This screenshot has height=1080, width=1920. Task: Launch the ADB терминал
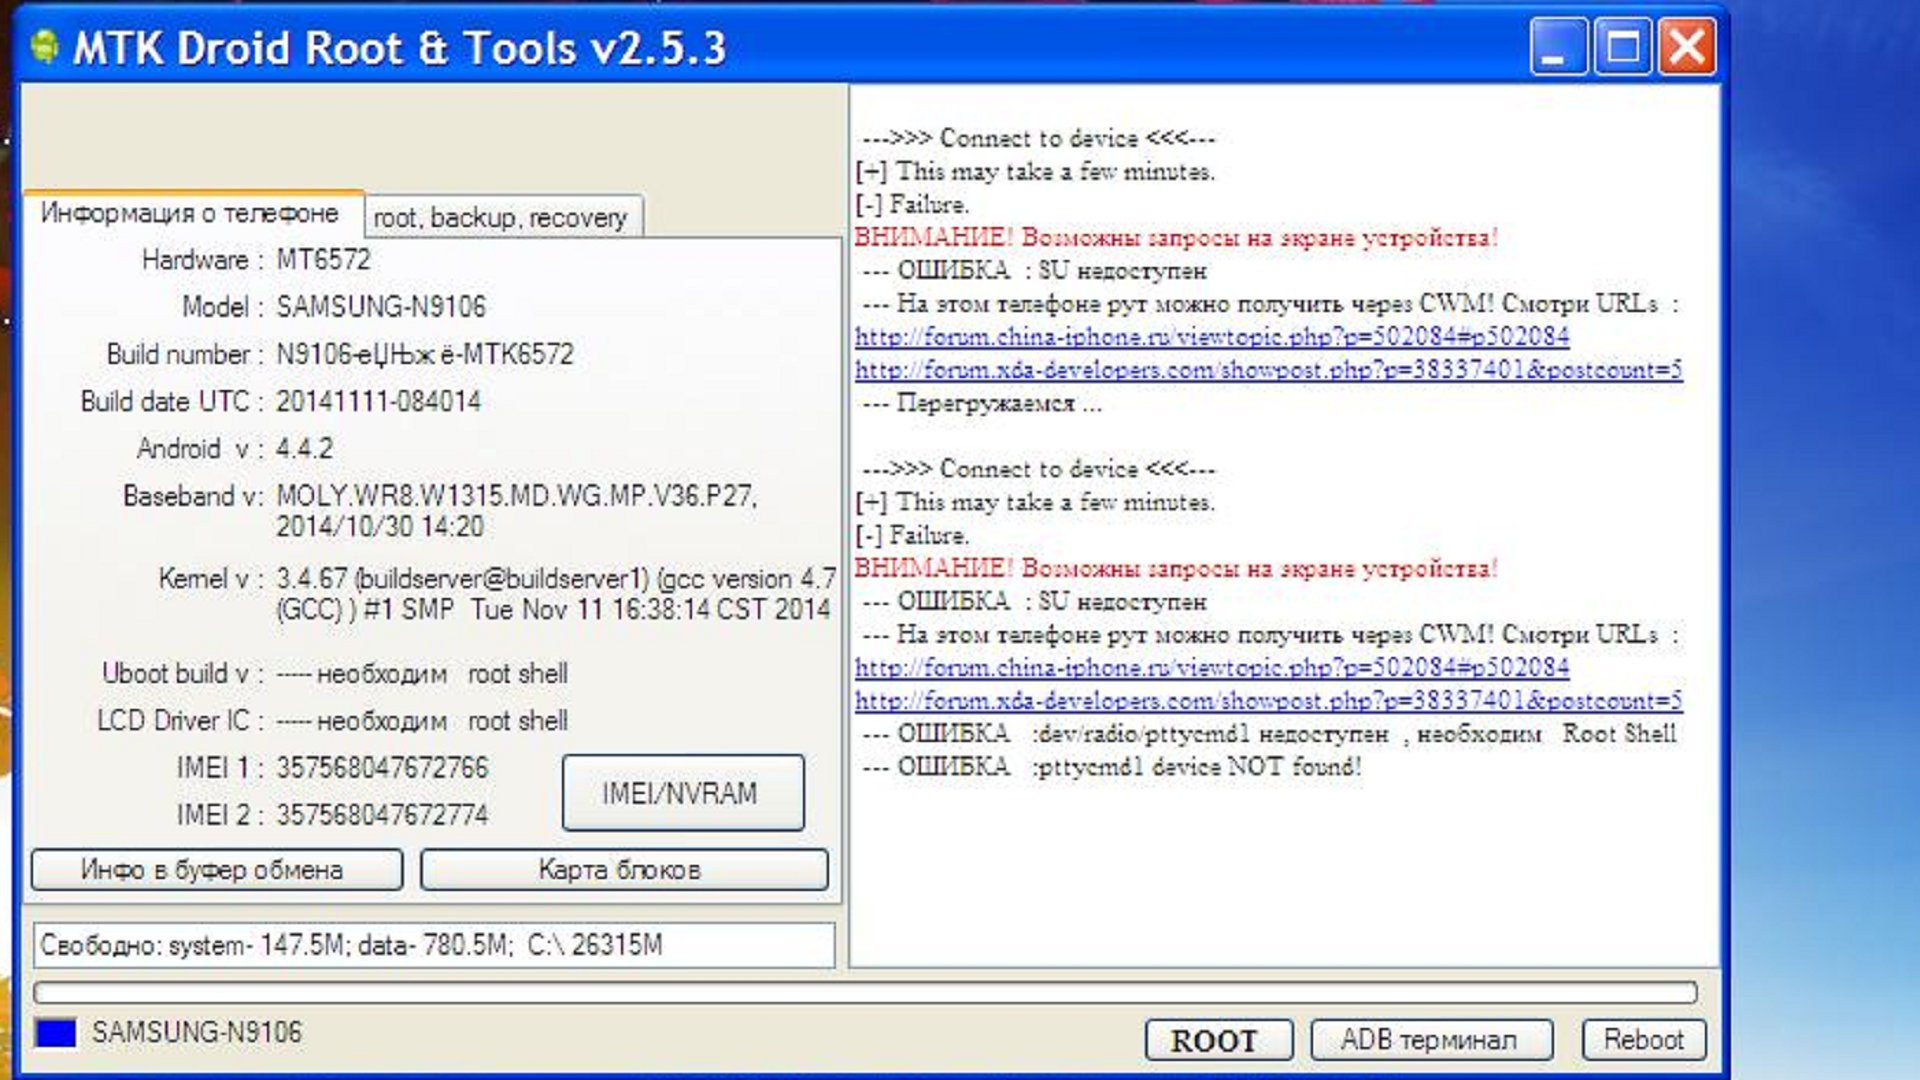(1430, 1040)
